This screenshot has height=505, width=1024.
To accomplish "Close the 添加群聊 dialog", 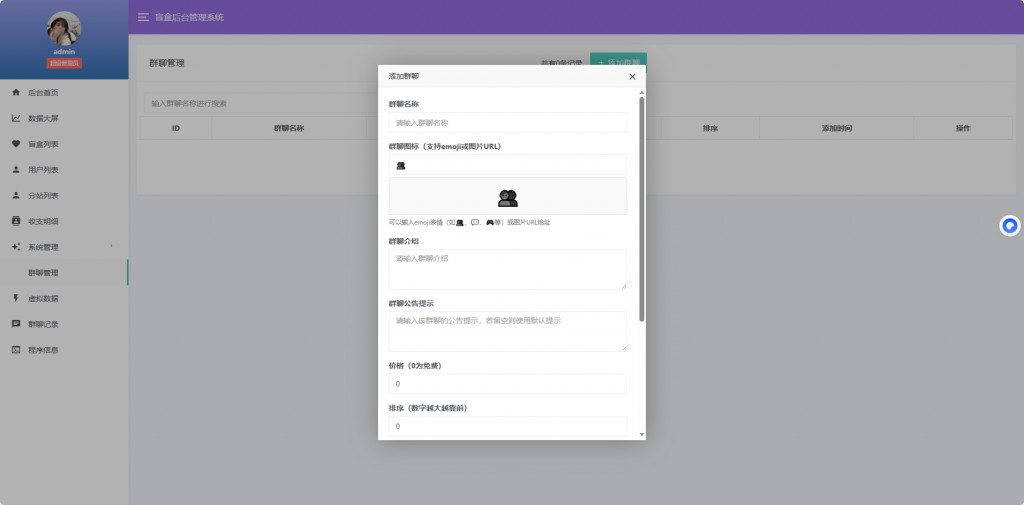I will pyautogui.click(x=632, y=77).
